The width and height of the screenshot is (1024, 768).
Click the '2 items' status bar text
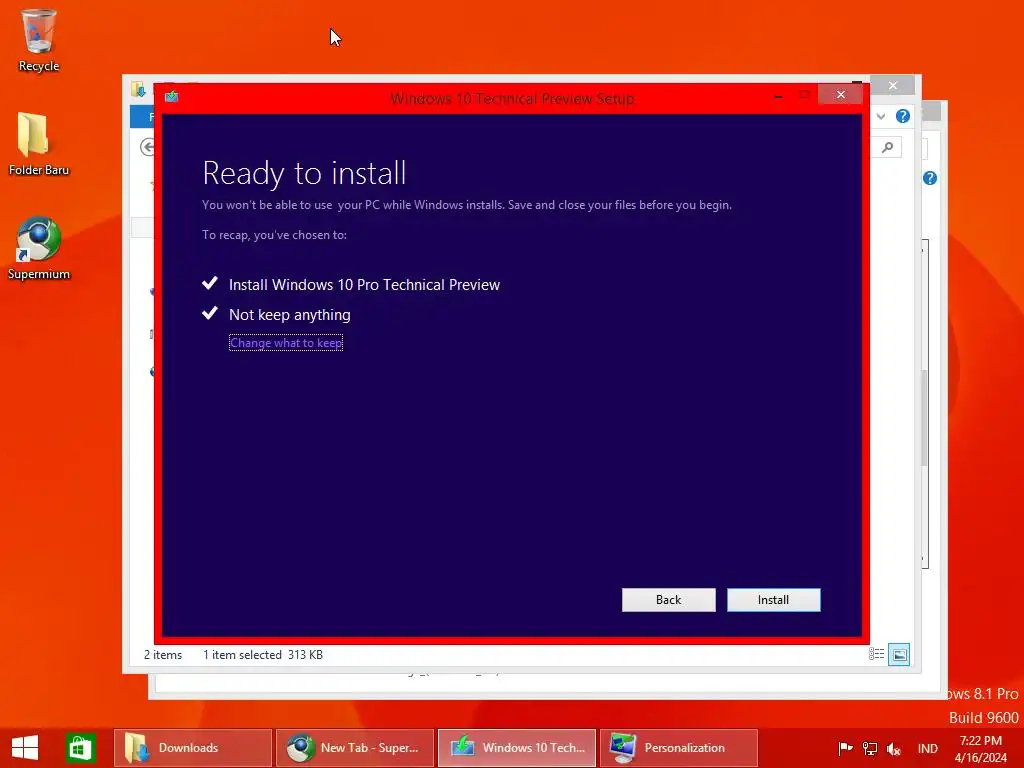163,654
